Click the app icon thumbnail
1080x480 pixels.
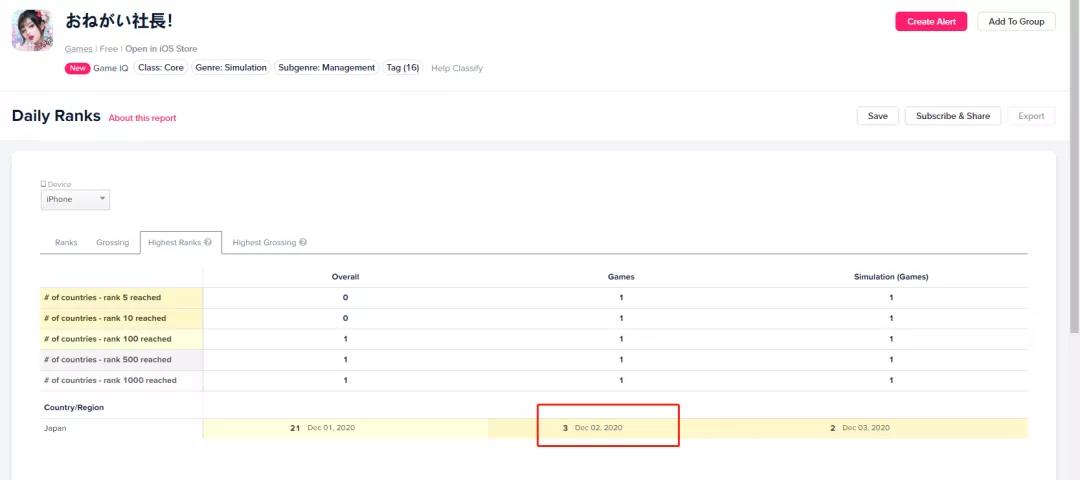32,30
